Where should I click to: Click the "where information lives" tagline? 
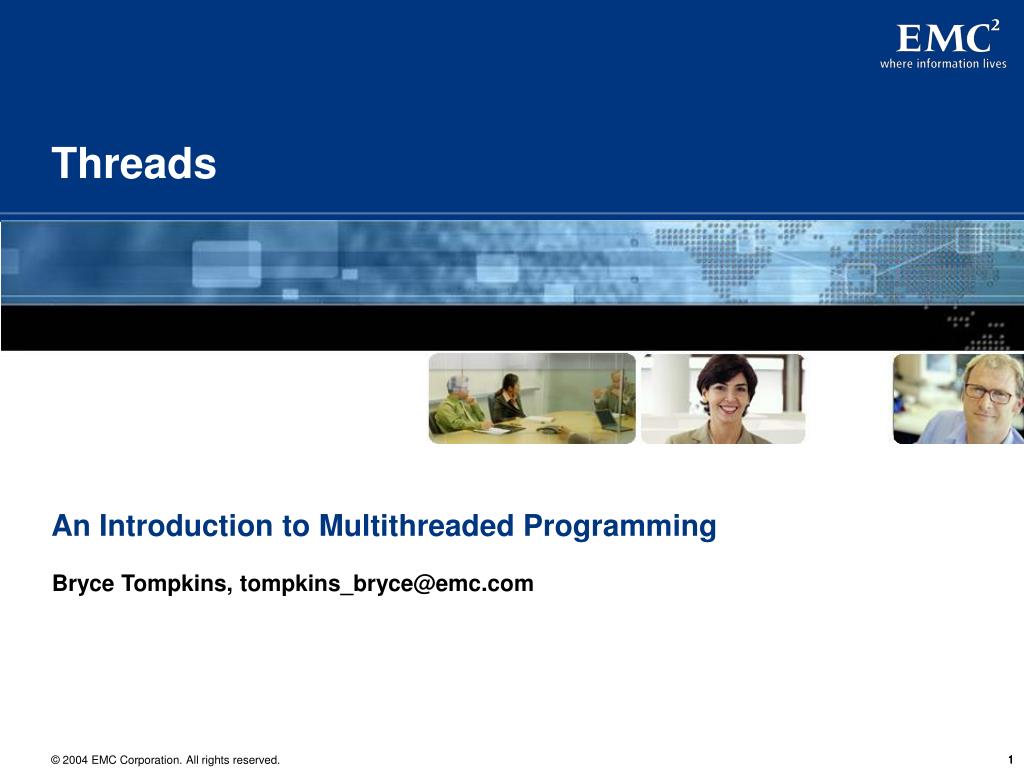[x=943, y=63]
